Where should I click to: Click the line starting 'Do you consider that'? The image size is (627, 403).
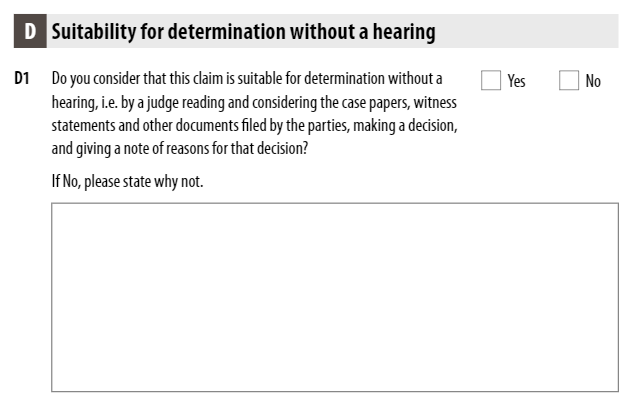(247, 79)
